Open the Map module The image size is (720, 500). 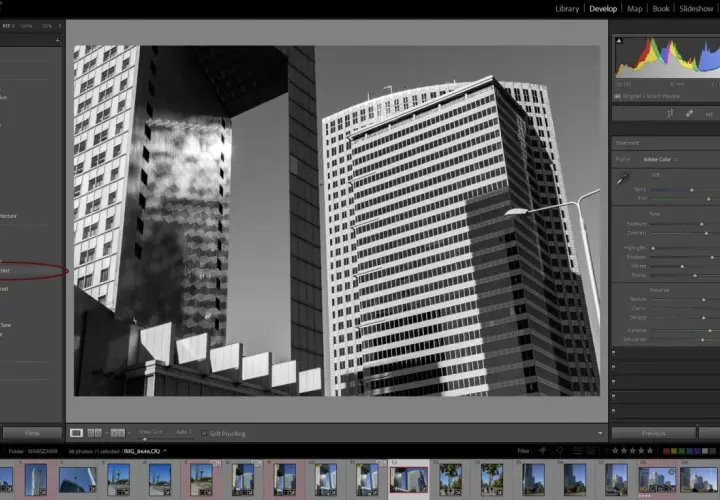[x=635, y=9]
